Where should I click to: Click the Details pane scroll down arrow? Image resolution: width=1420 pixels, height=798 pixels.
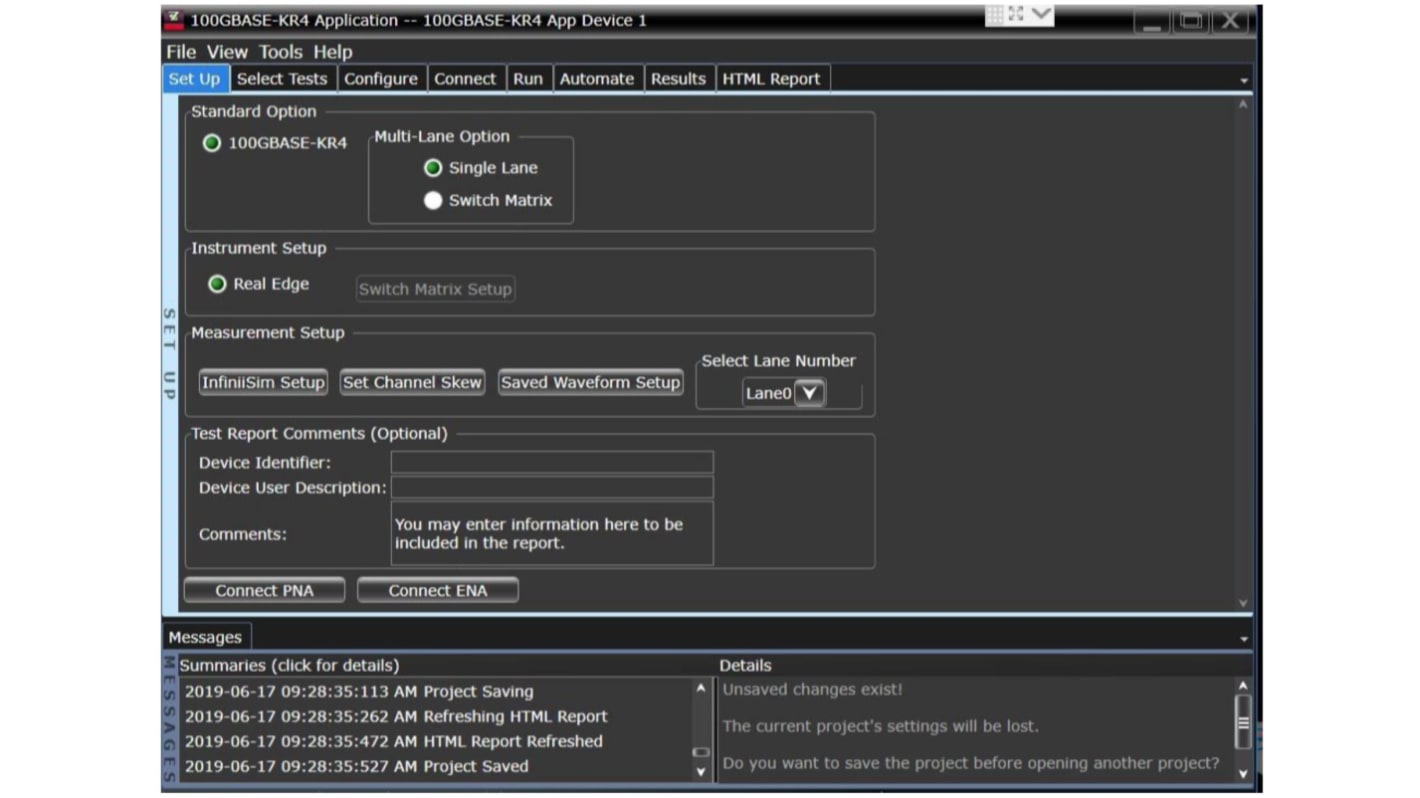tap(1243, 773)
